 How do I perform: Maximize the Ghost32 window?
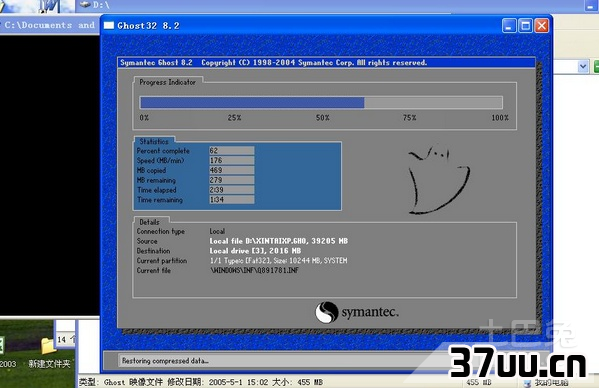[525, 26]
